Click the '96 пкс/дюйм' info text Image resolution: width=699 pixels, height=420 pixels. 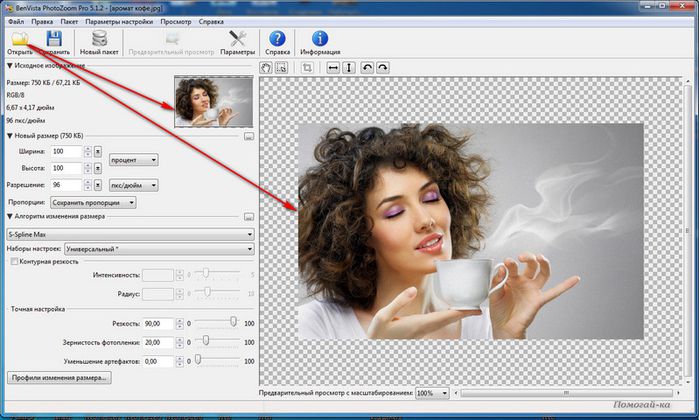click(x=25, y=120)
